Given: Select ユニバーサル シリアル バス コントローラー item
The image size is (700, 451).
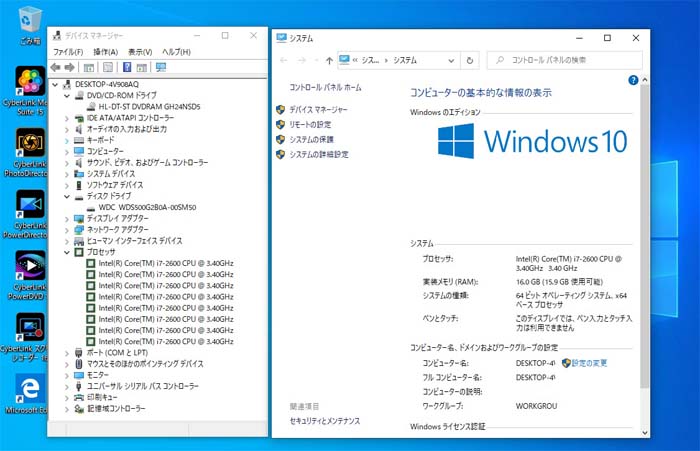Looking at the screenshot, I should [x=142, y=386].
